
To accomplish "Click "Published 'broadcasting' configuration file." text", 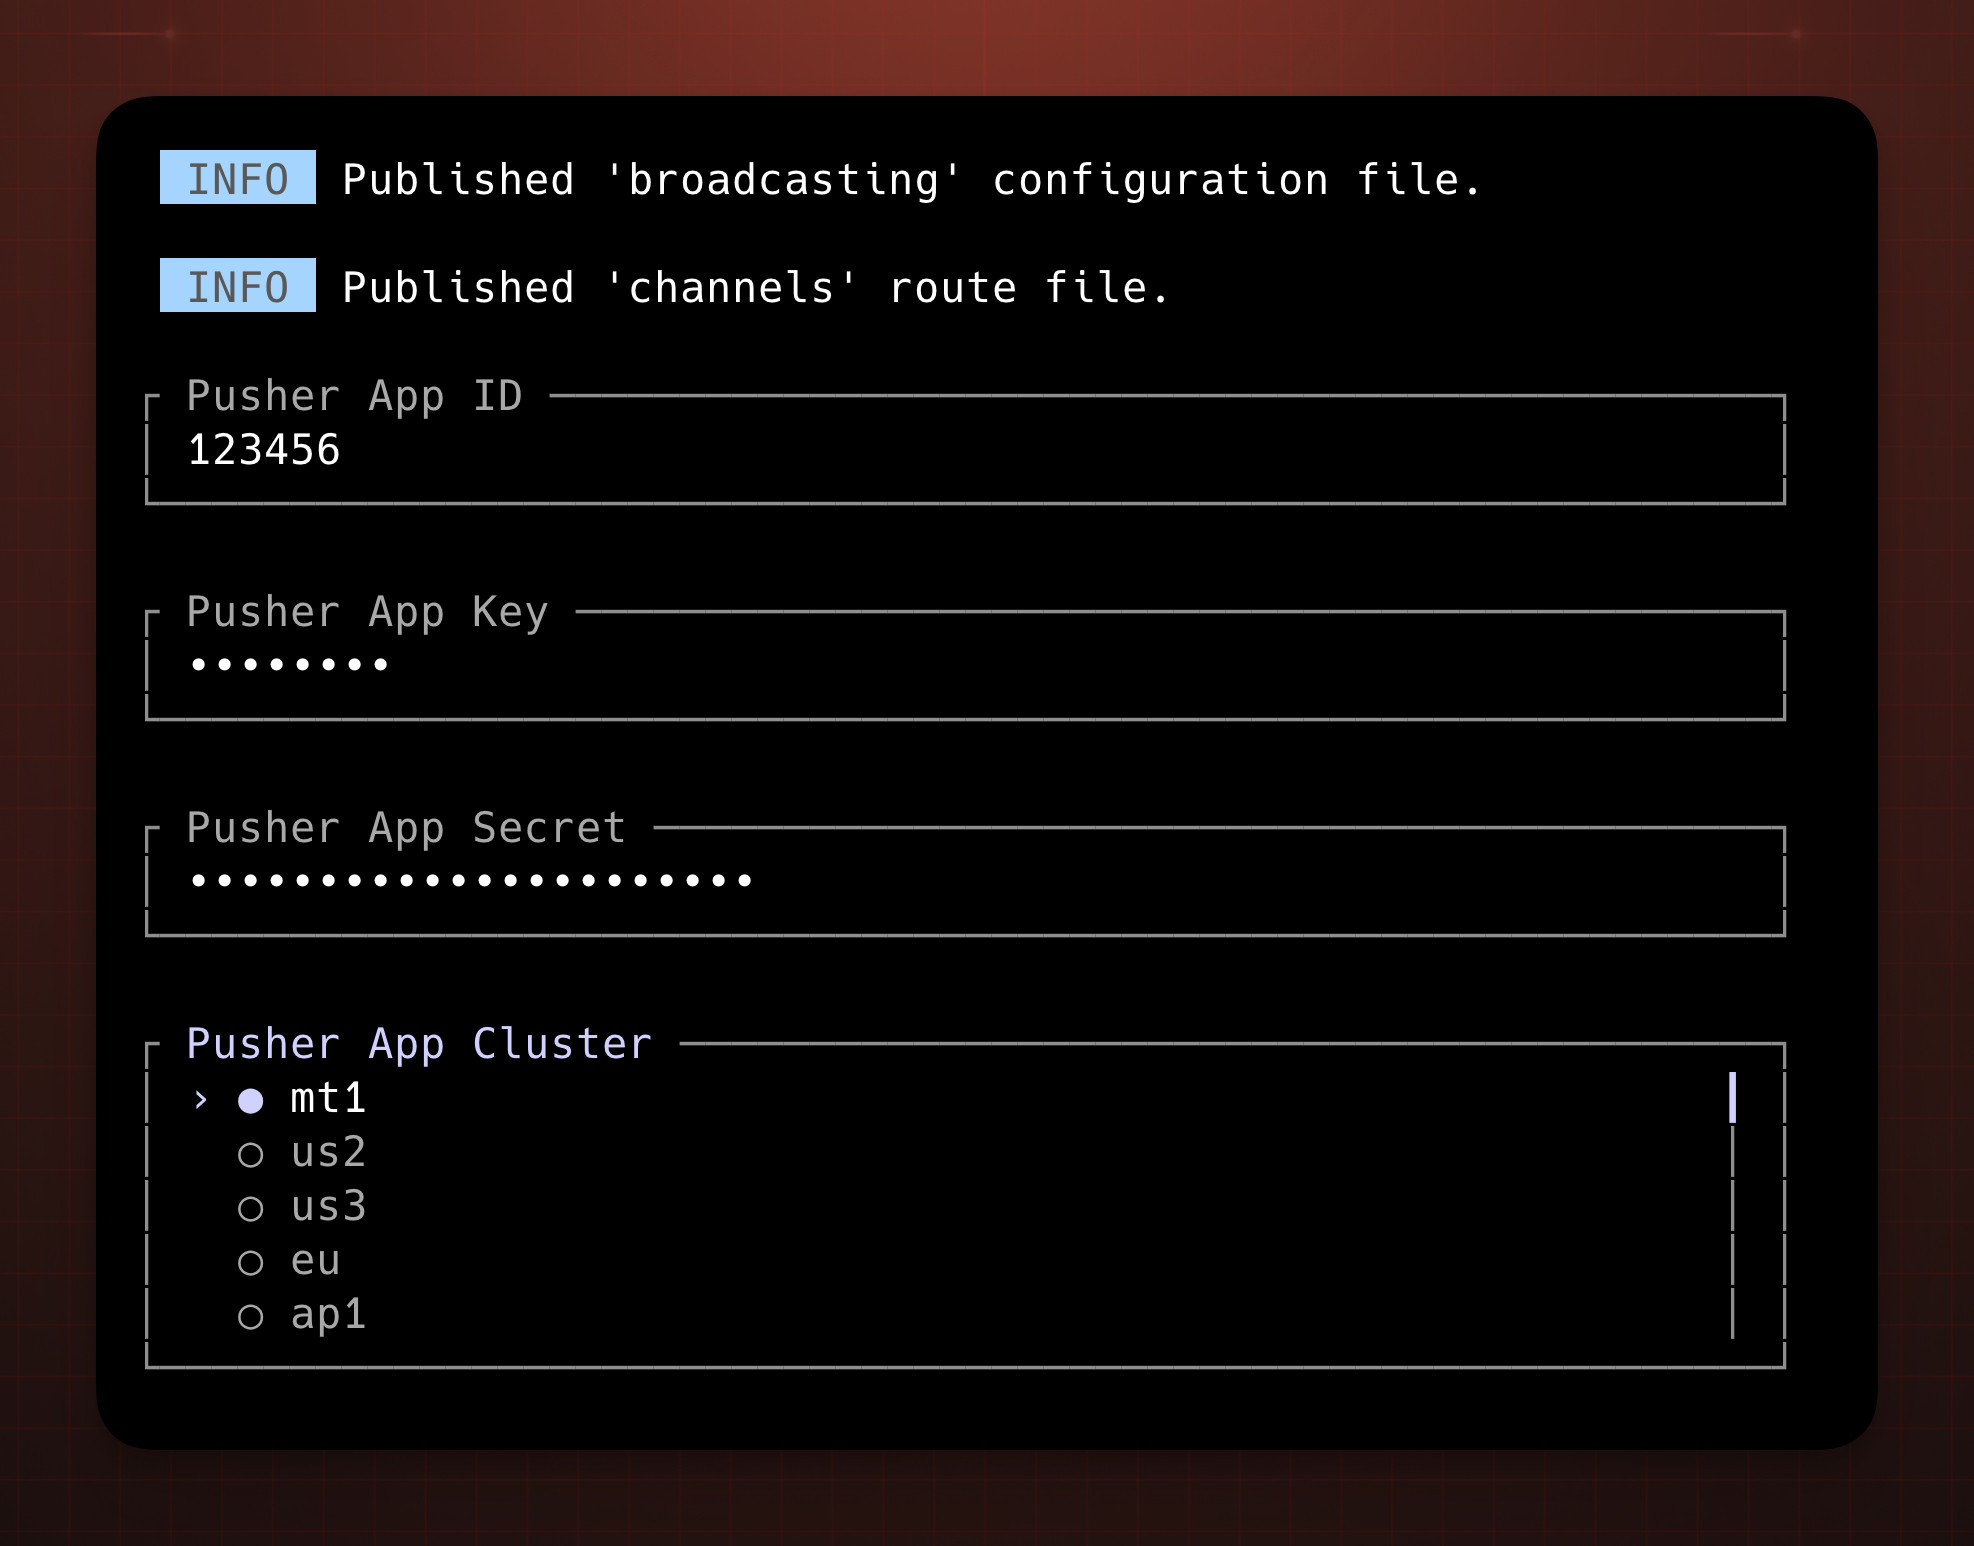I will pyautogui.click(x=911, y=180).
